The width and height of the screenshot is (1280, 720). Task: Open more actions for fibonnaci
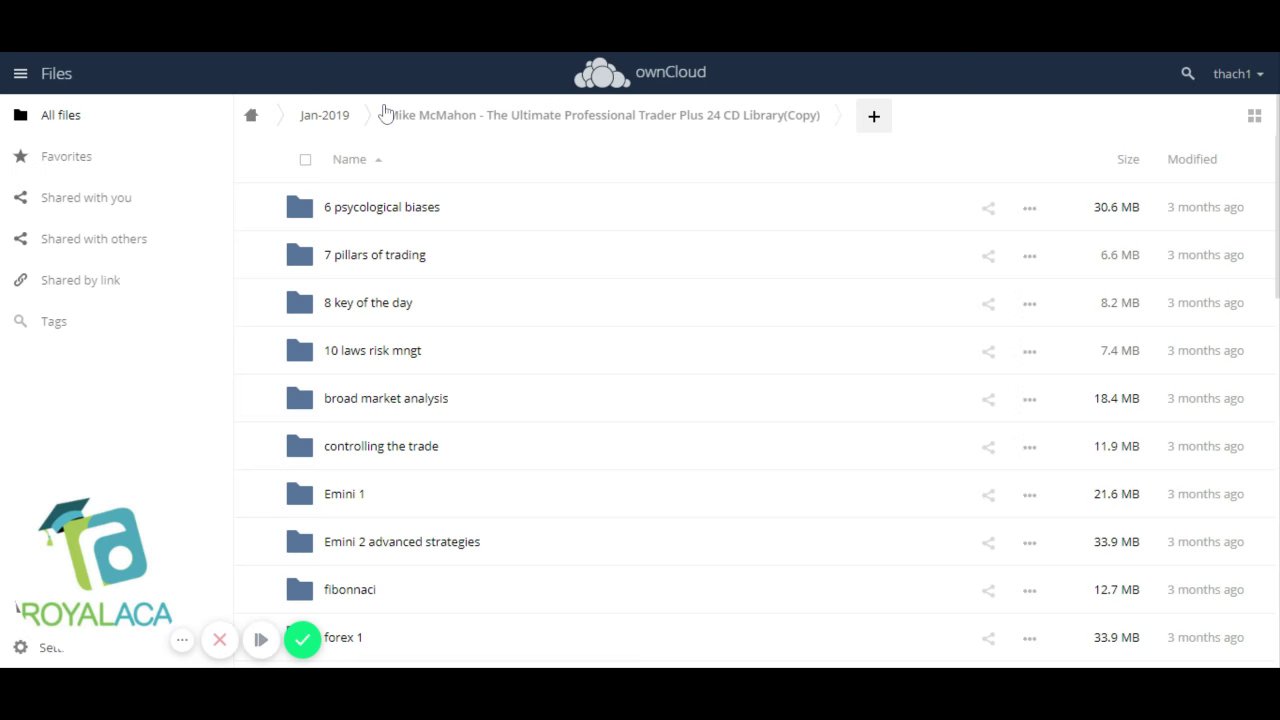coord(1029,591)
